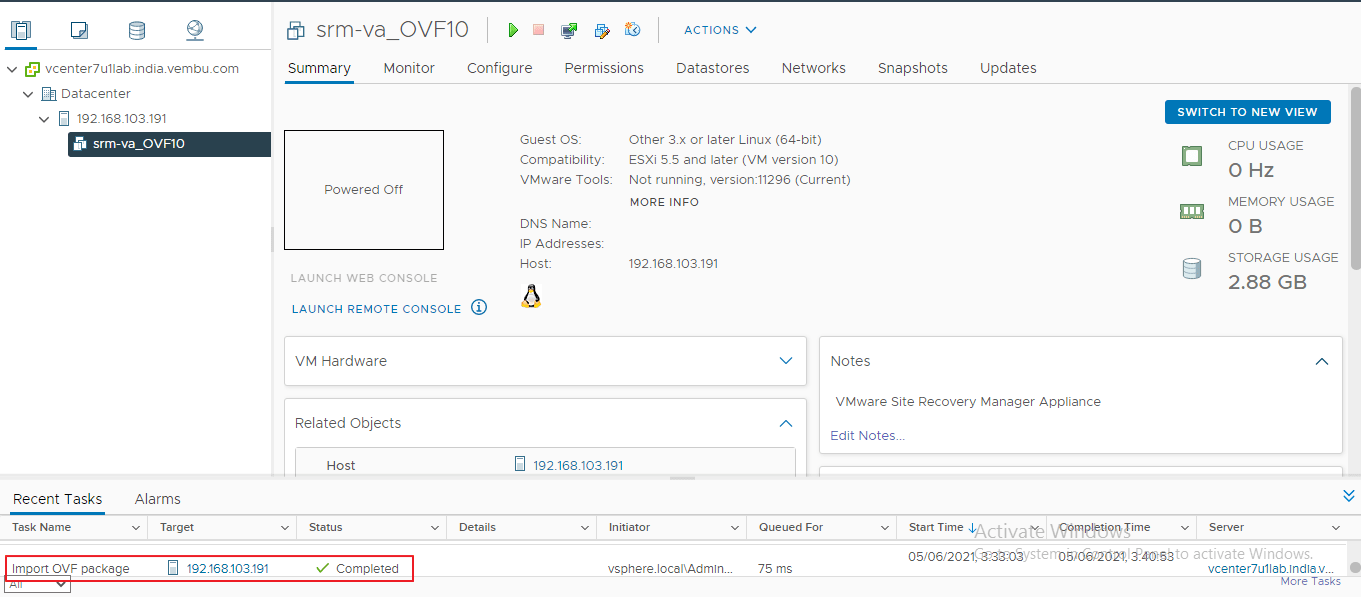Open the VMs and Templates inventory view
Viewport: 1361px width, 597px height.
pos(79,31)
